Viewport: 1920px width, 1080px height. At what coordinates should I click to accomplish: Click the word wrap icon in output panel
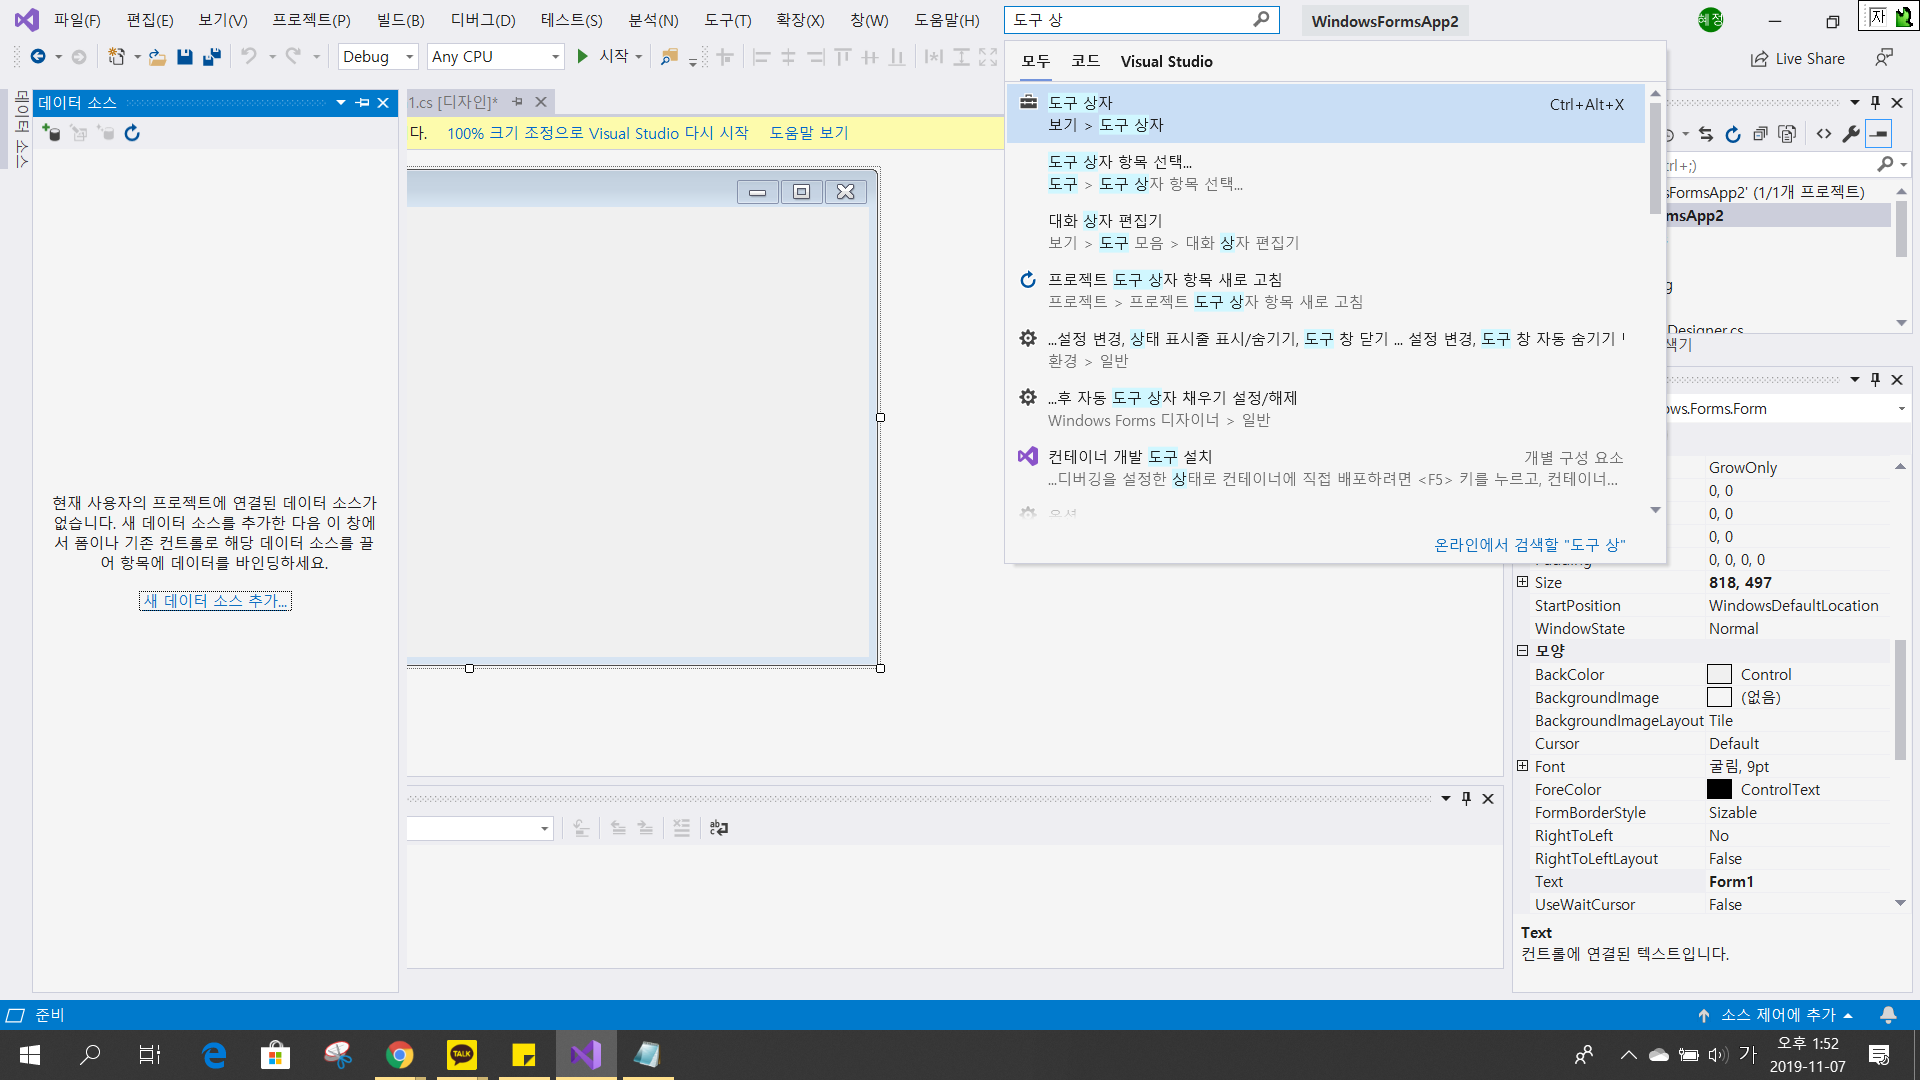(x=719, y=828)
